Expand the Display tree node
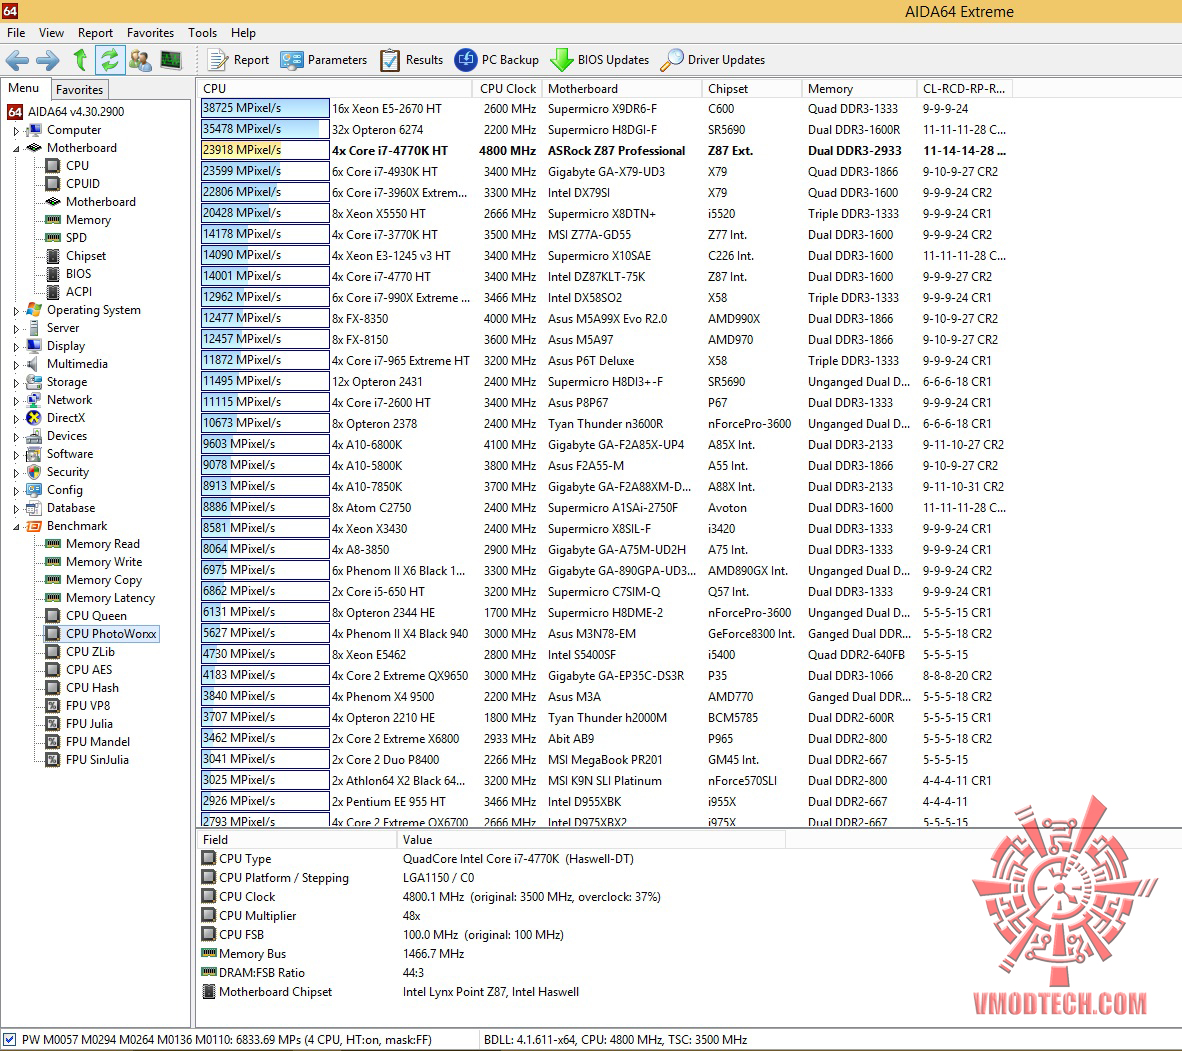Image resolution: width=1182 pixels, height=1051 pixels. point(16,347)
